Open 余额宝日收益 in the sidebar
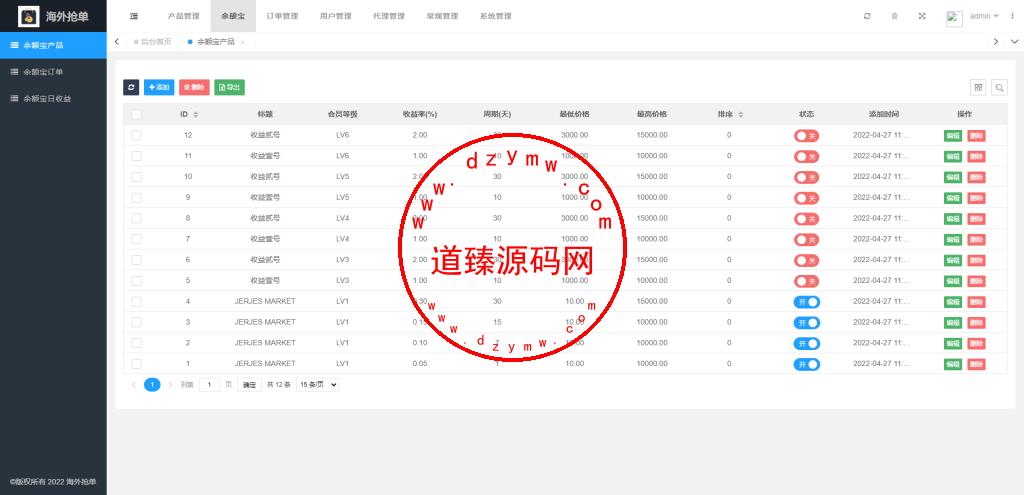The height and width of the screenshot is (495, 1024). [53, 99]
